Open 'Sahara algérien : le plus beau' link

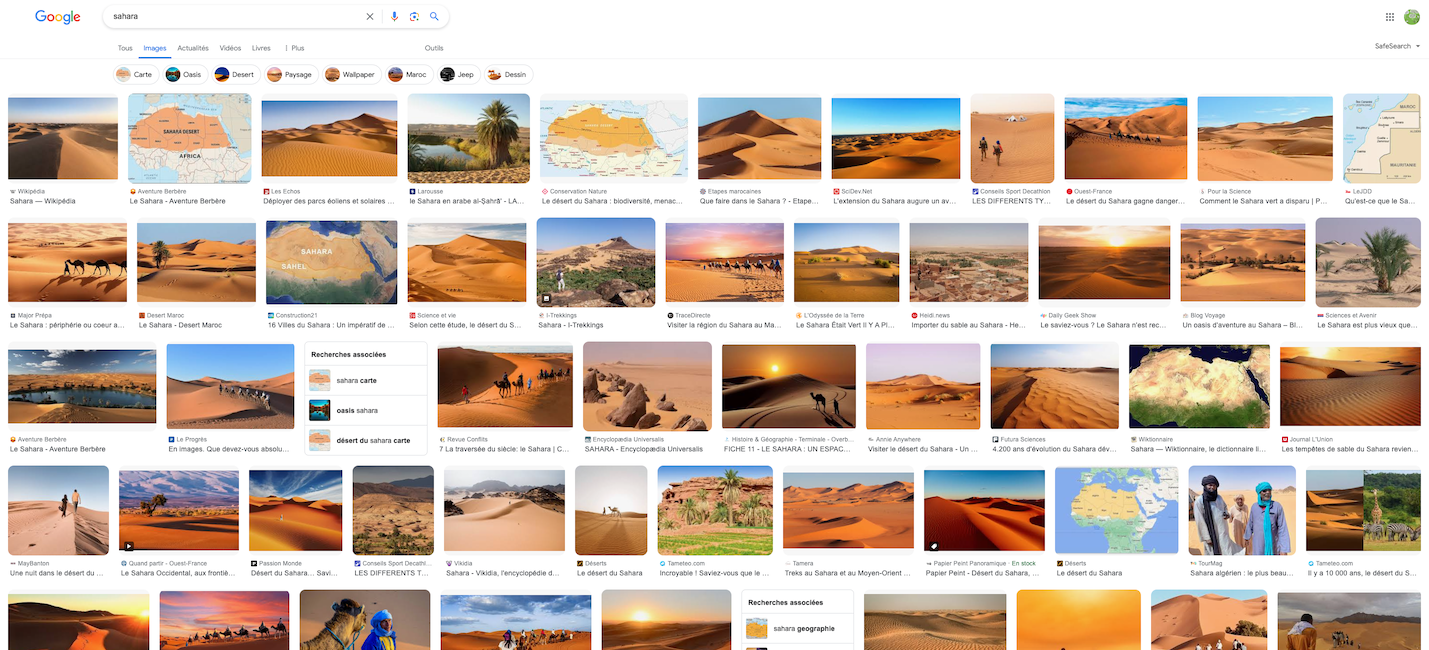1241,573
